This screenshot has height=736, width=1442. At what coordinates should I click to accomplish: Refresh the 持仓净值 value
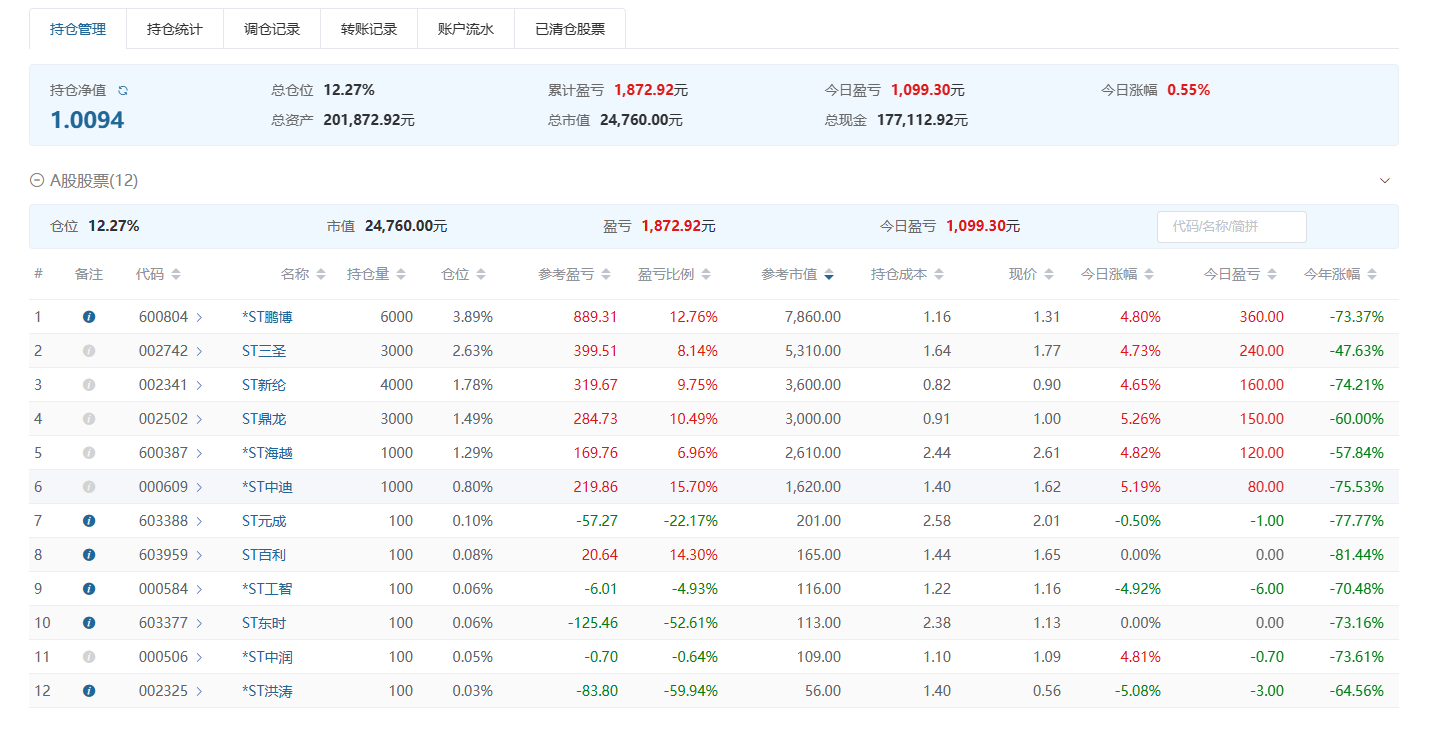123,90
